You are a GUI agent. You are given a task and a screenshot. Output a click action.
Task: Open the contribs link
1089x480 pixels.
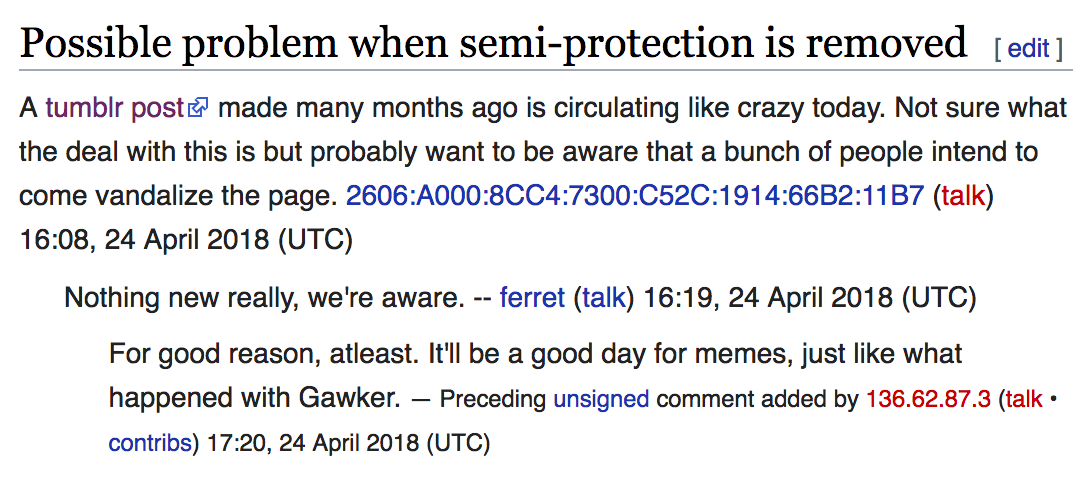(150, 443)
